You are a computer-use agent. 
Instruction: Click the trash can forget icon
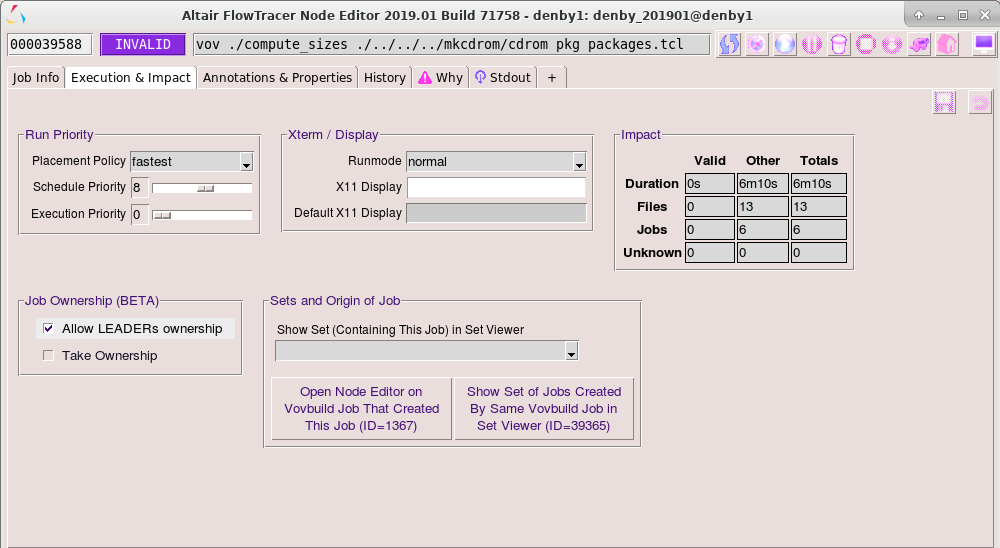click(839, 45)
